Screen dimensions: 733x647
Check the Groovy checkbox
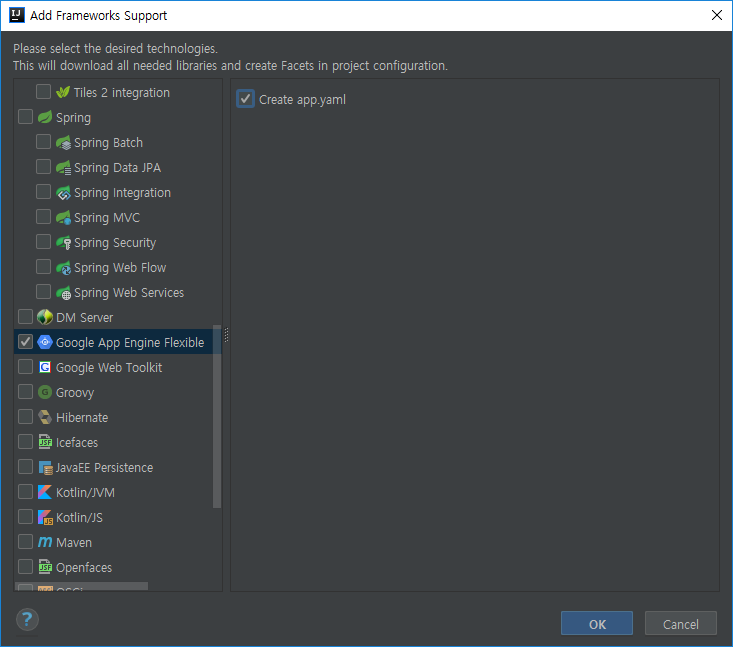point(25,392)
